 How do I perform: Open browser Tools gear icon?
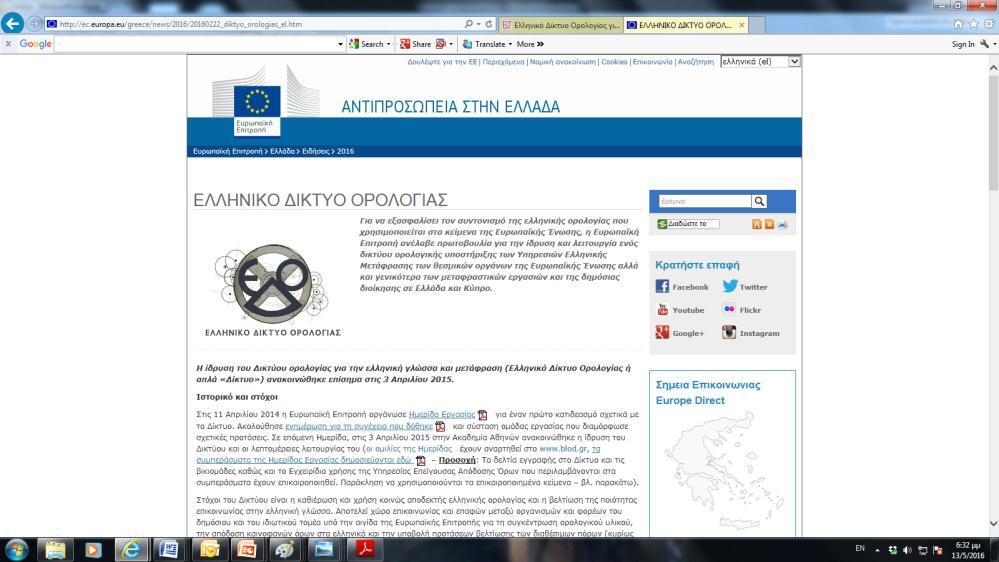pos(988,24)
